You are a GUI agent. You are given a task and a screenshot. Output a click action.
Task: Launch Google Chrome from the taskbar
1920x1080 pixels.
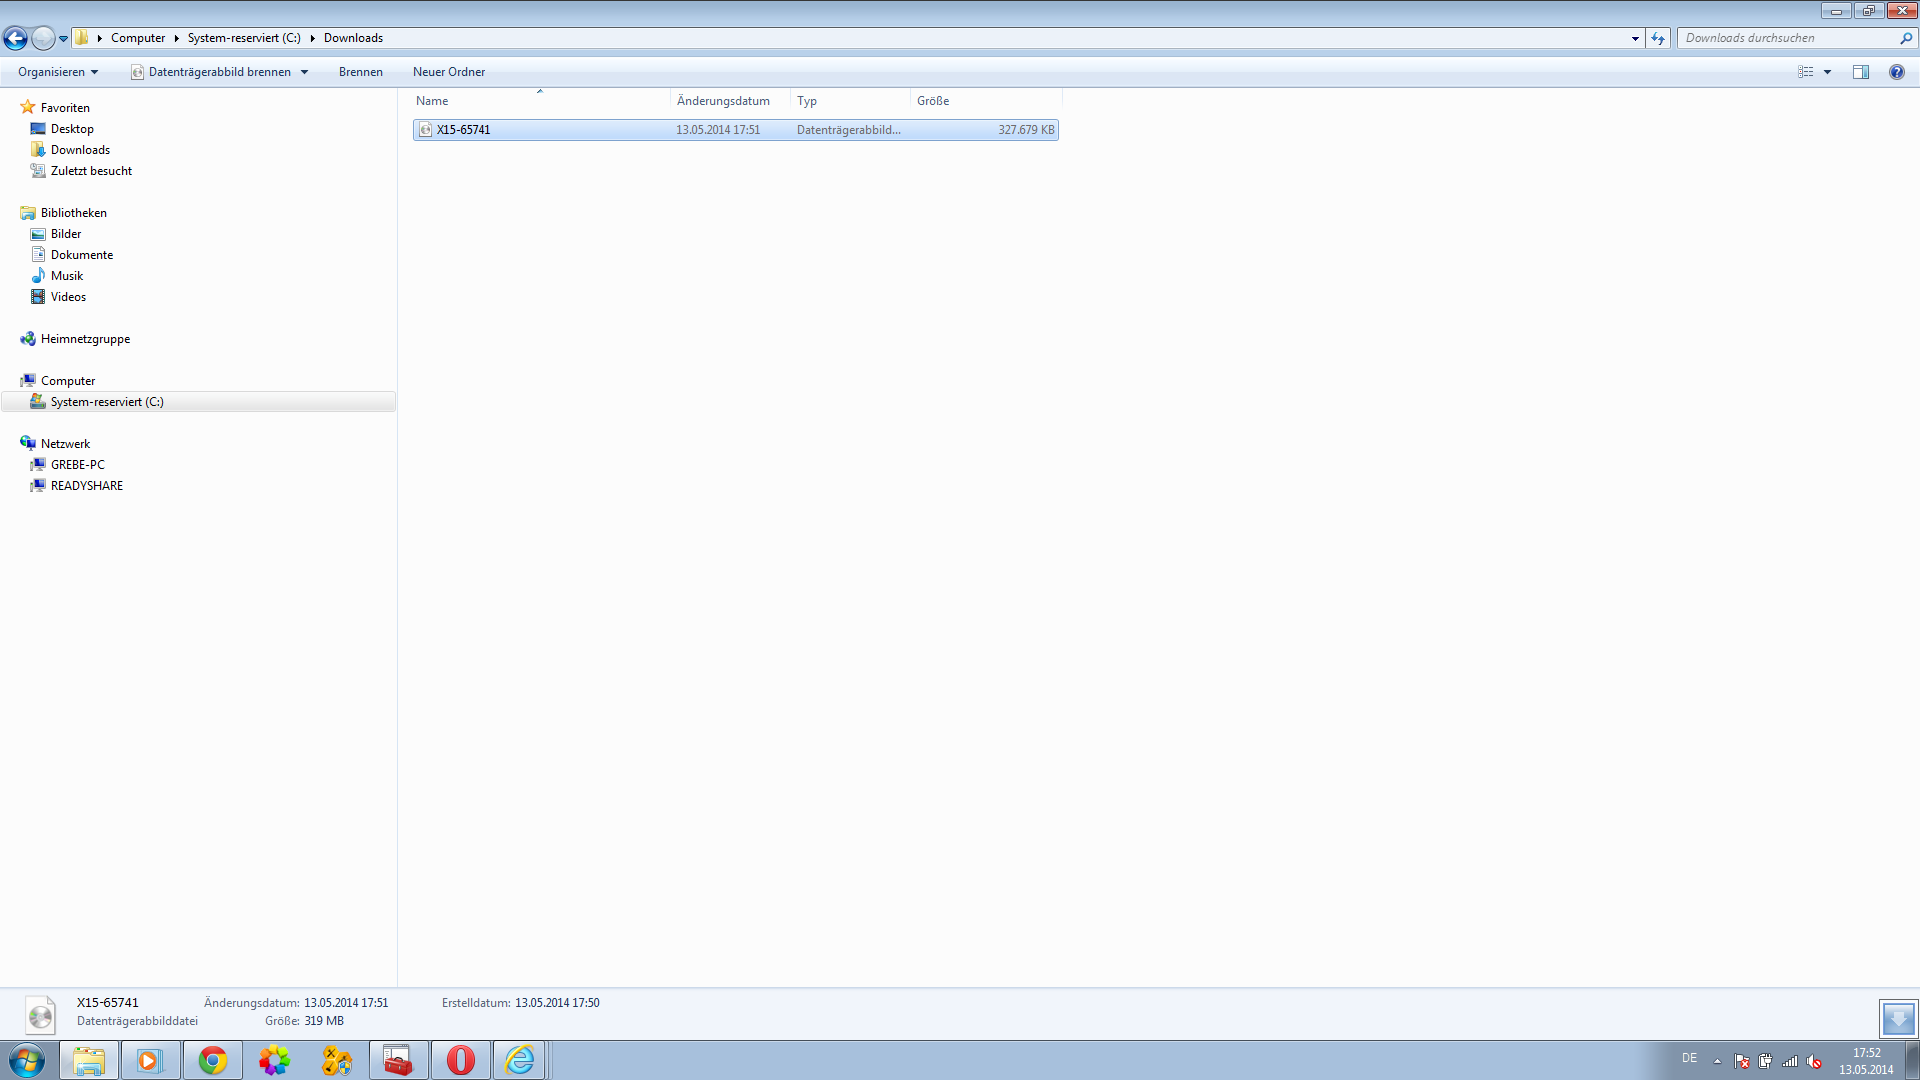point(212,1060)
